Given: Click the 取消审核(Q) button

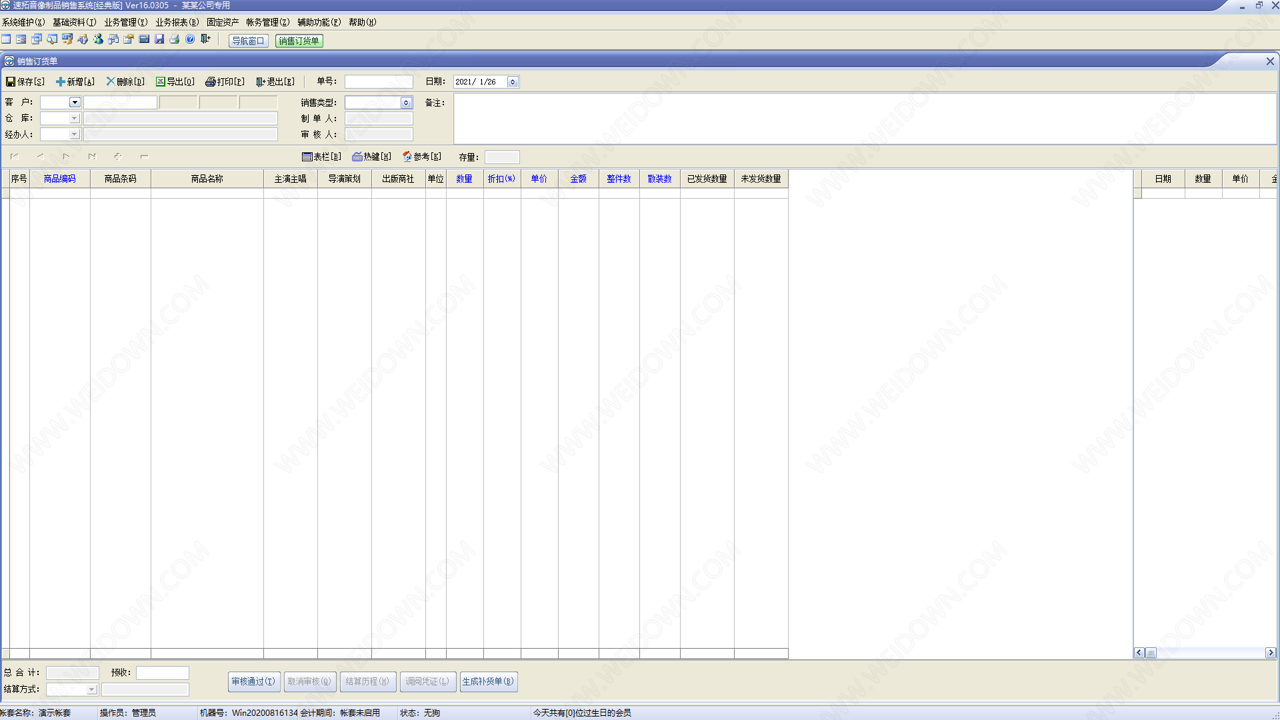Looking at the screenshot, I should [310, 682].
